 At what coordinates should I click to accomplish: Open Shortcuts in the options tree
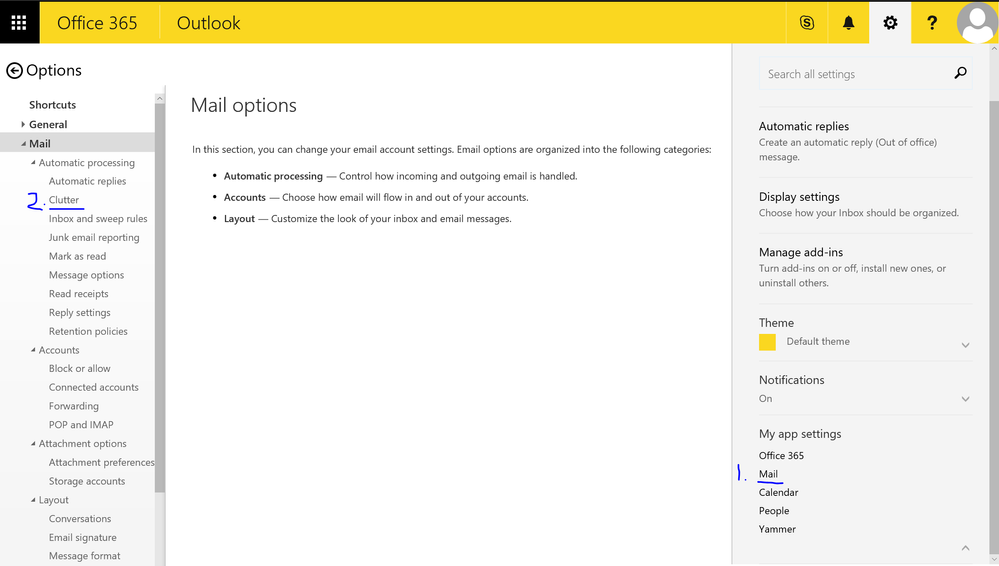(52, 105)
